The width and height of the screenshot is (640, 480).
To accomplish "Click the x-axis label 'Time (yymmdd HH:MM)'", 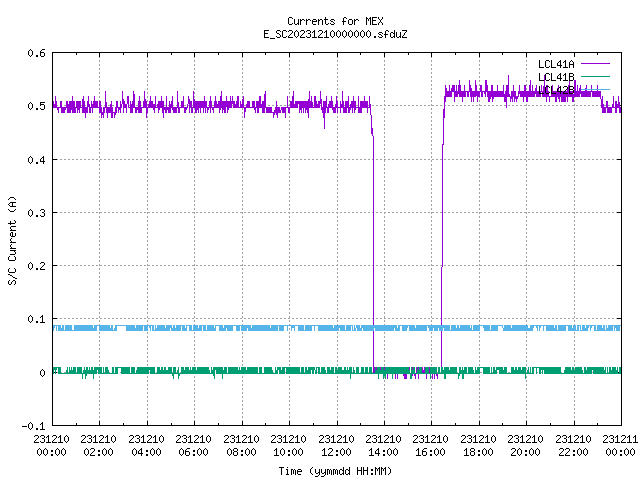I will [x=335, y=471].
